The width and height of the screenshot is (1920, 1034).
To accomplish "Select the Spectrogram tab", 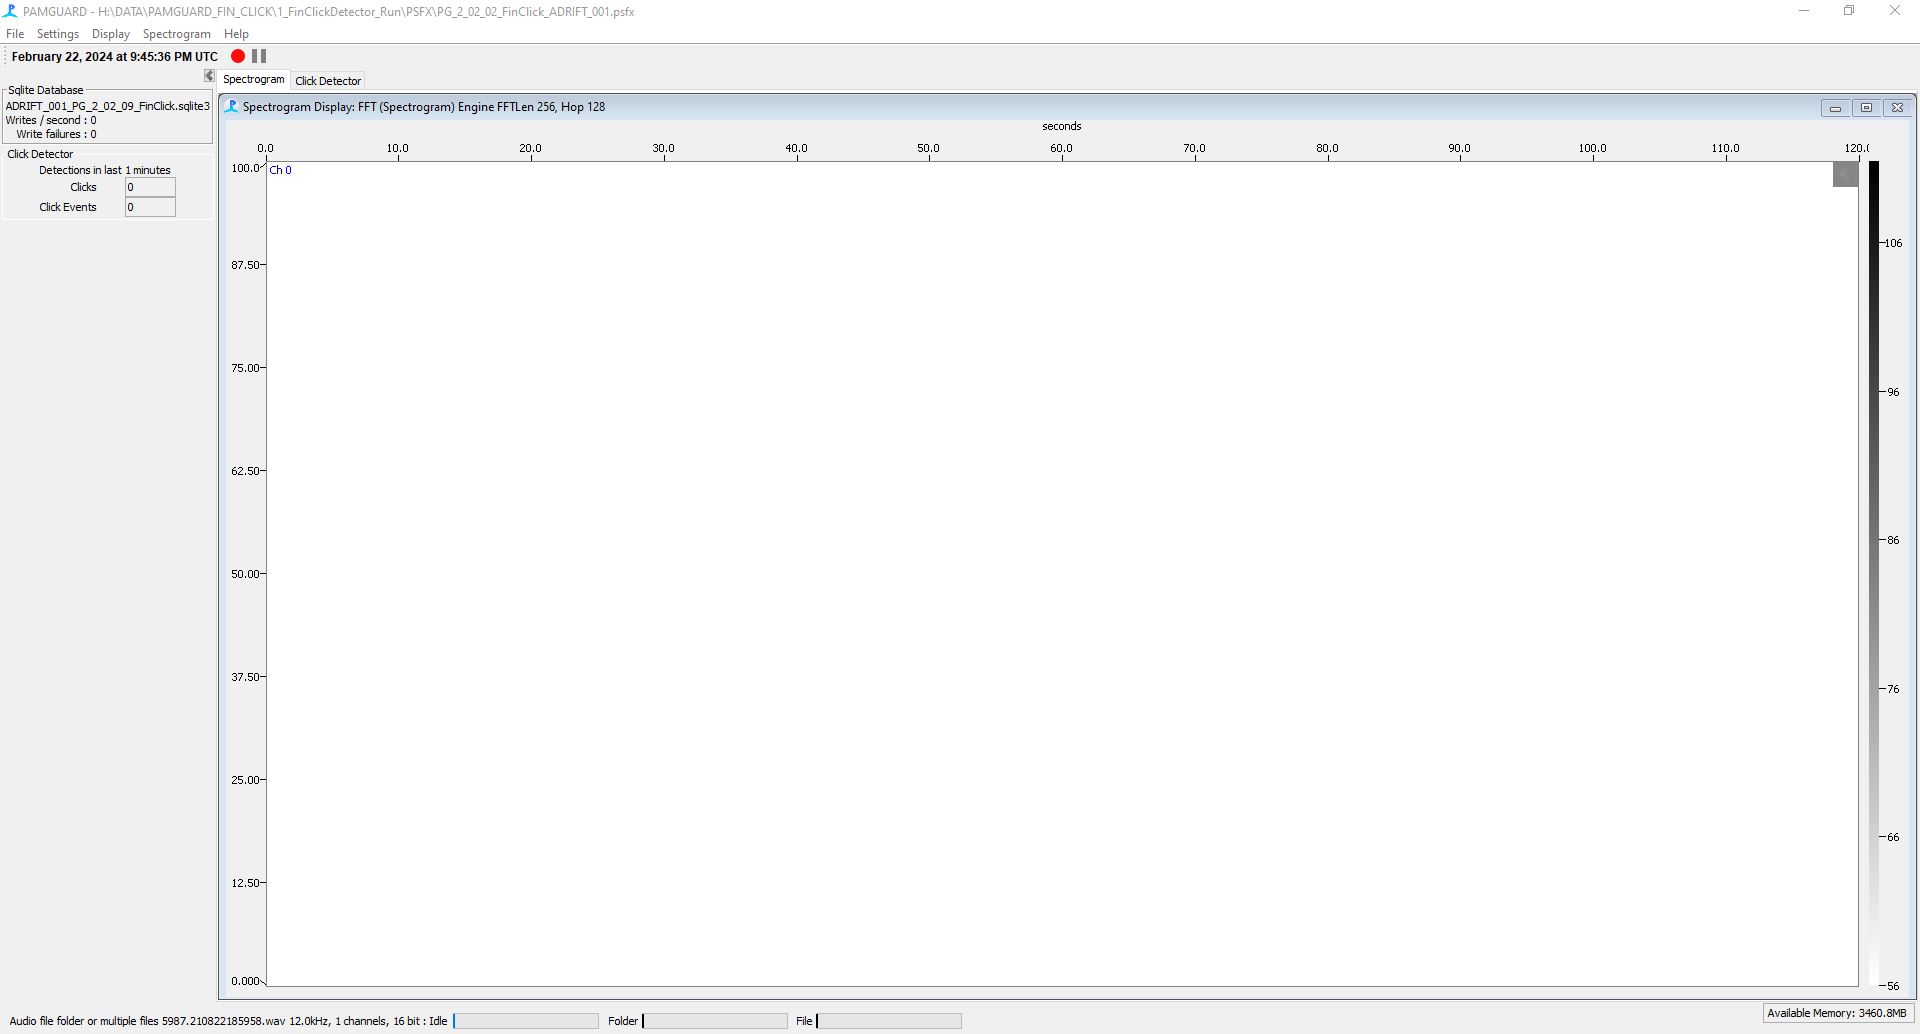I will 253,80.
